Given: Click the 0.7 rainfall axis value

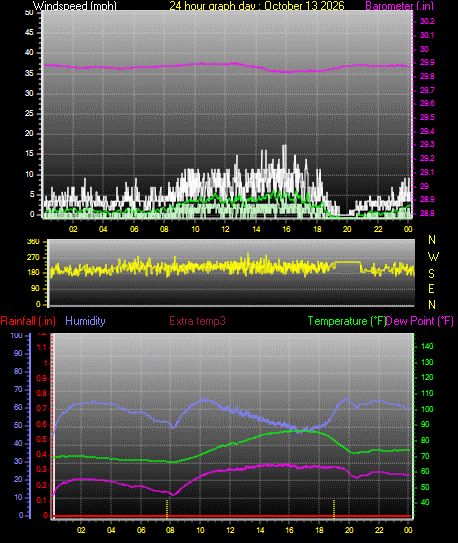Looking at the screenshot, I should click(42, 409).
